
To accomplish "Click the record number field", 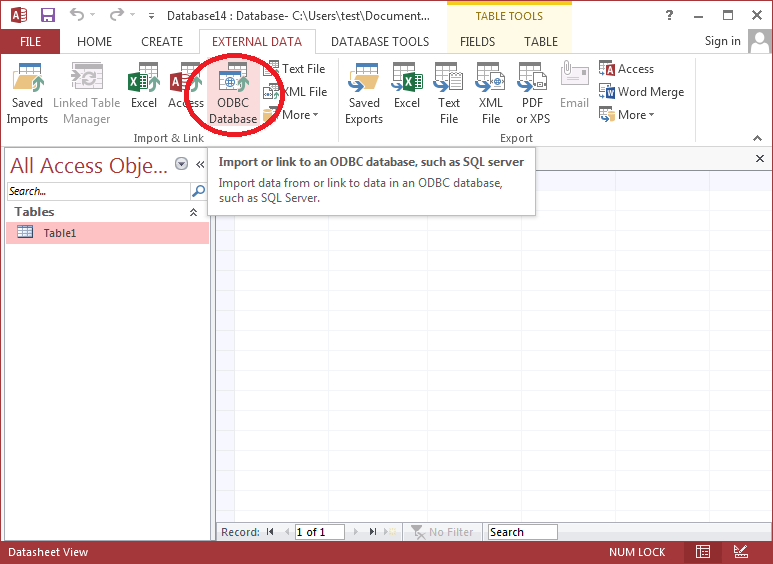I will [x=319, y=532].
